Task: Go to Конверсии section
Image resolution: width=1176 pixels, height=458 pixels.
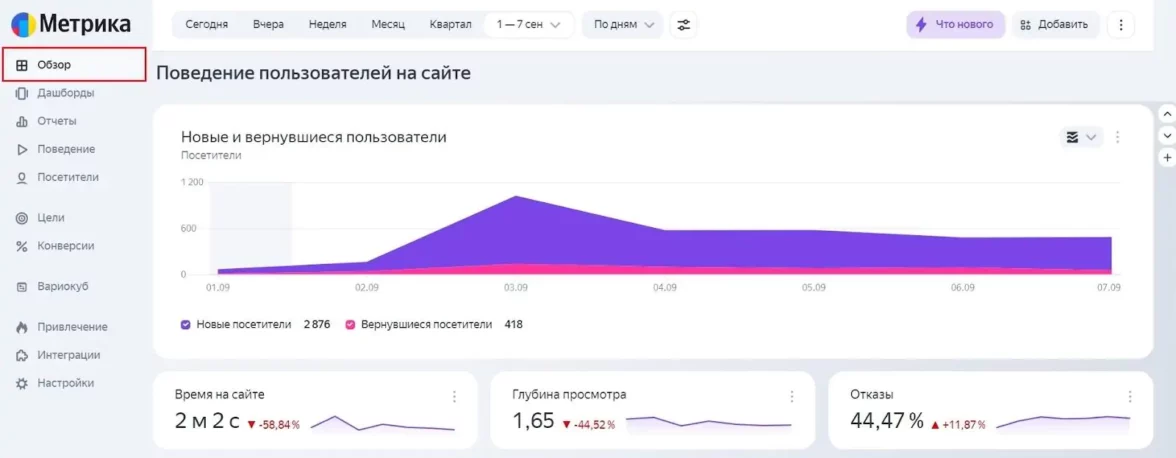Action: (x=65, y=246)
